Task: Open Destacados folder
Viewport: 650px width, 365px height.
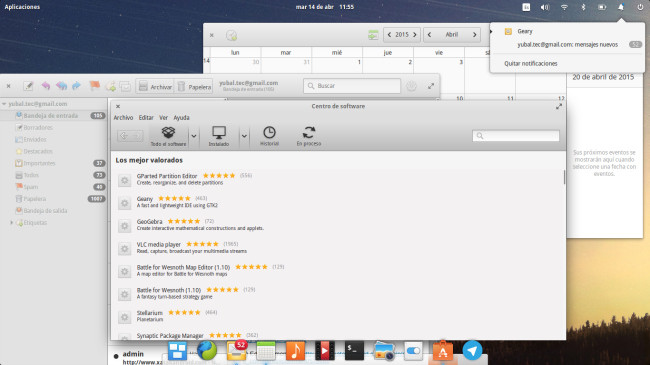Action: coord(54,151)
